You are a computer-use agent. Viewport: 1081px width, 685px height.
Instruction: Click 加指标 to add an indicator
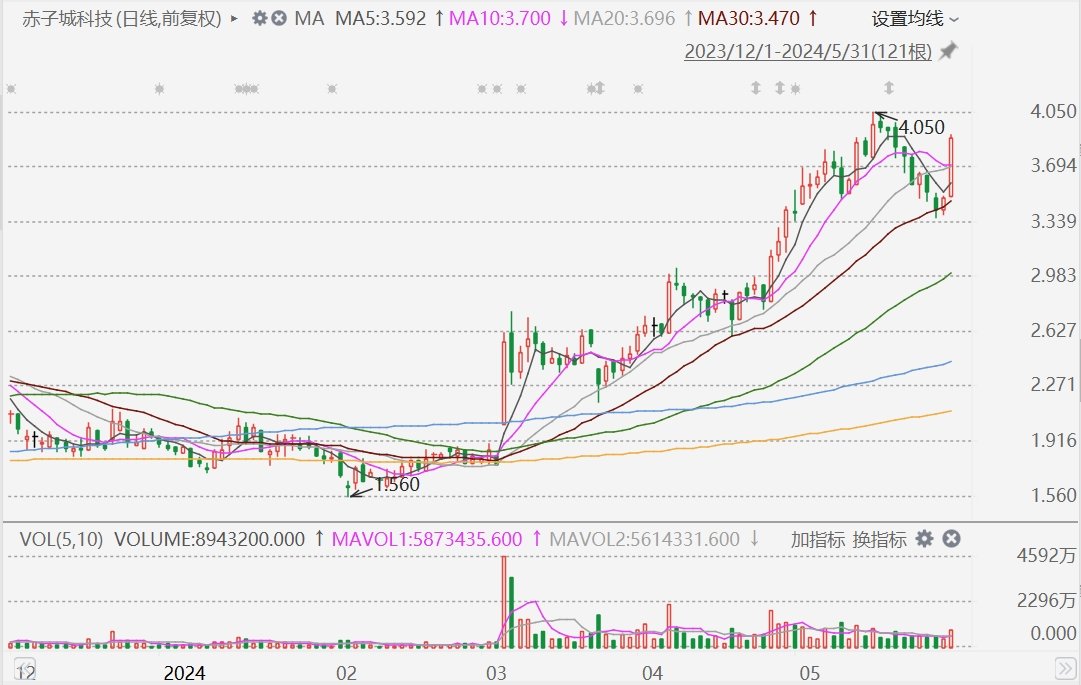818,539
